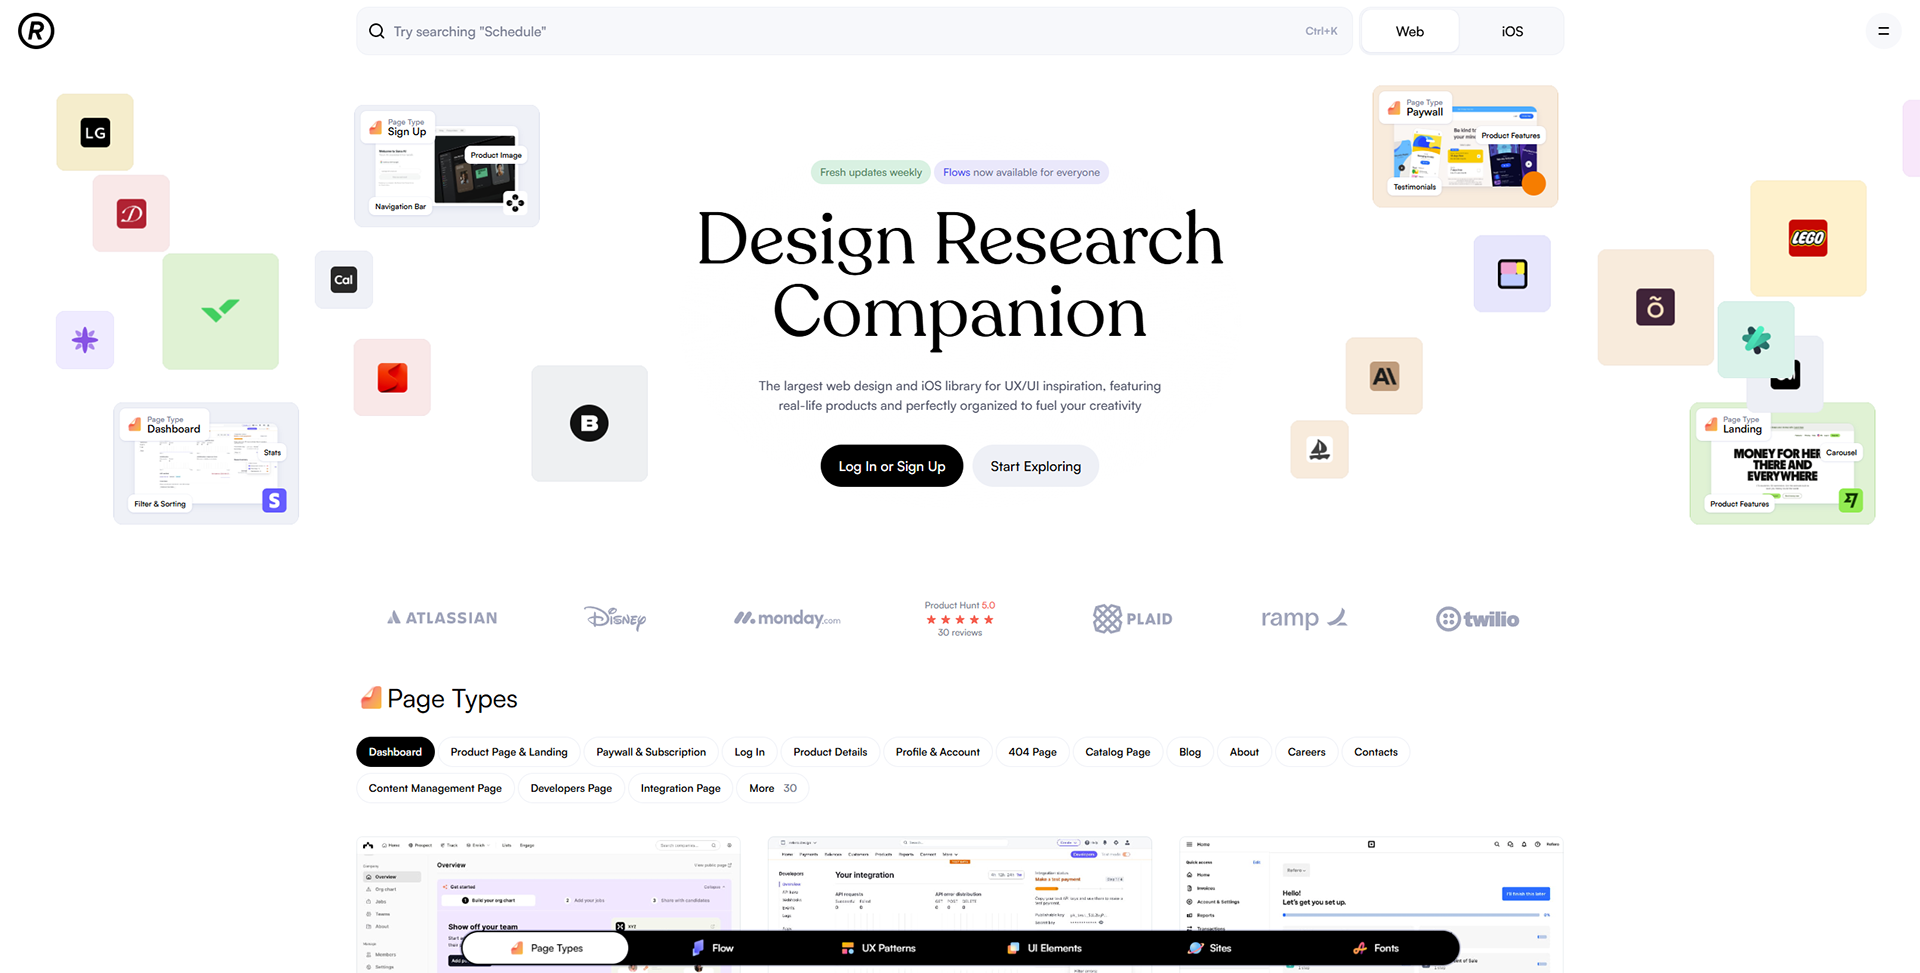Select Paywall & Subscription chip

(x=651, y=752)
